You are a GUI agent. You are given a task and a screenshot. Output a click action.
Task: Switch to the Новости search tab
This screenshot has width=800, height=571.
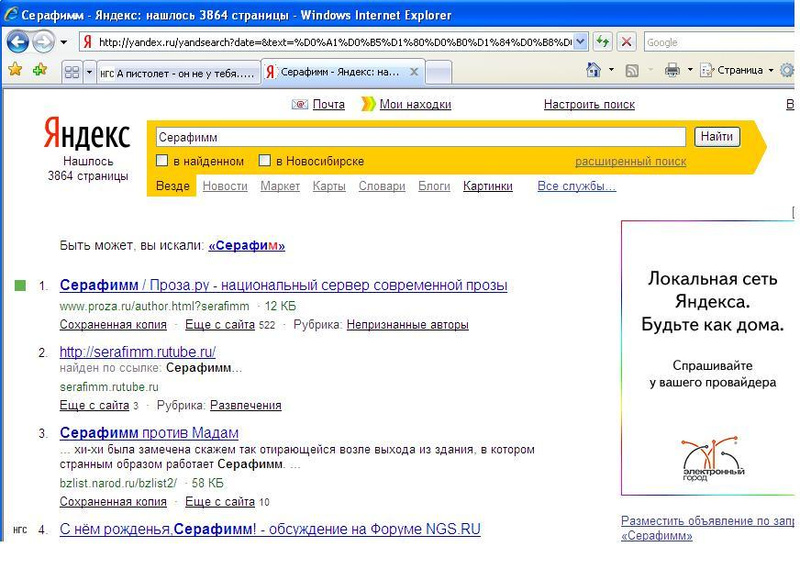(225, 186)
